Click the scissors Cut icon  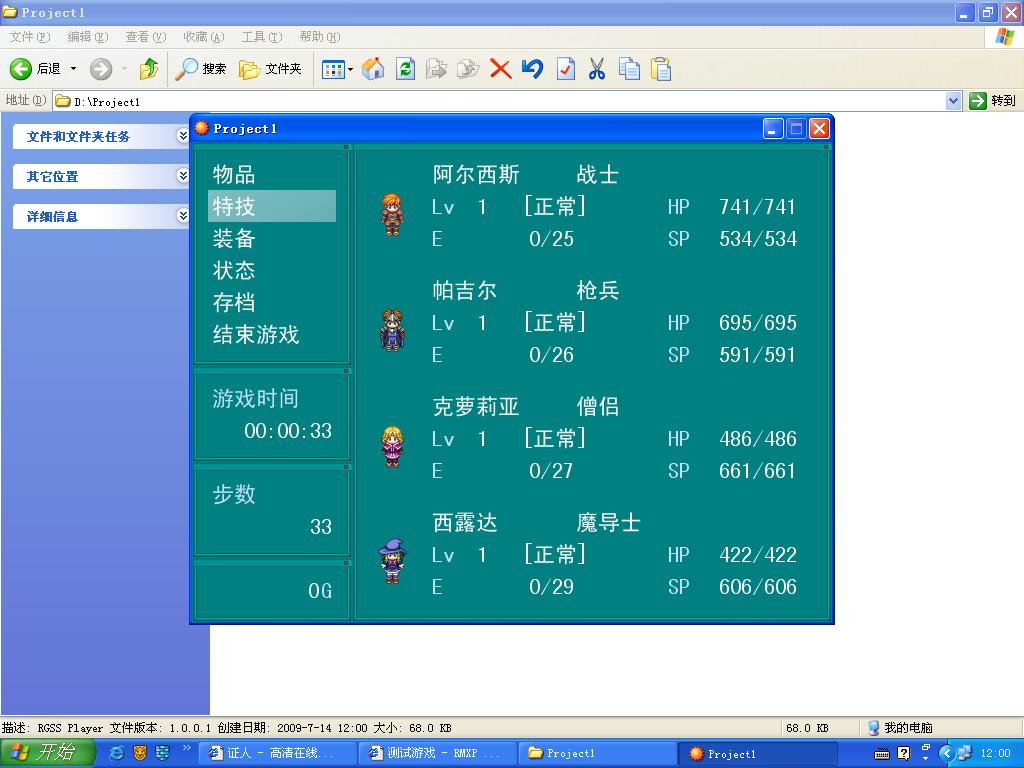pyautogui.click(x=597, y=69)
